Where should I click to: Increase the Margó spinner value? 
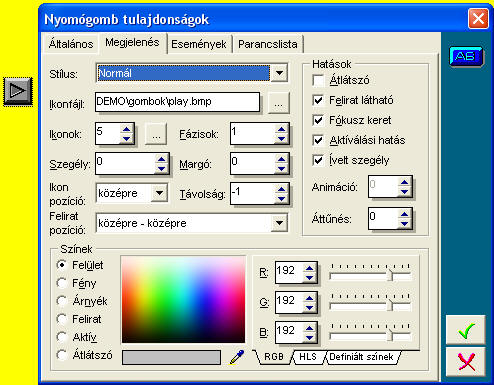(281, 159)
